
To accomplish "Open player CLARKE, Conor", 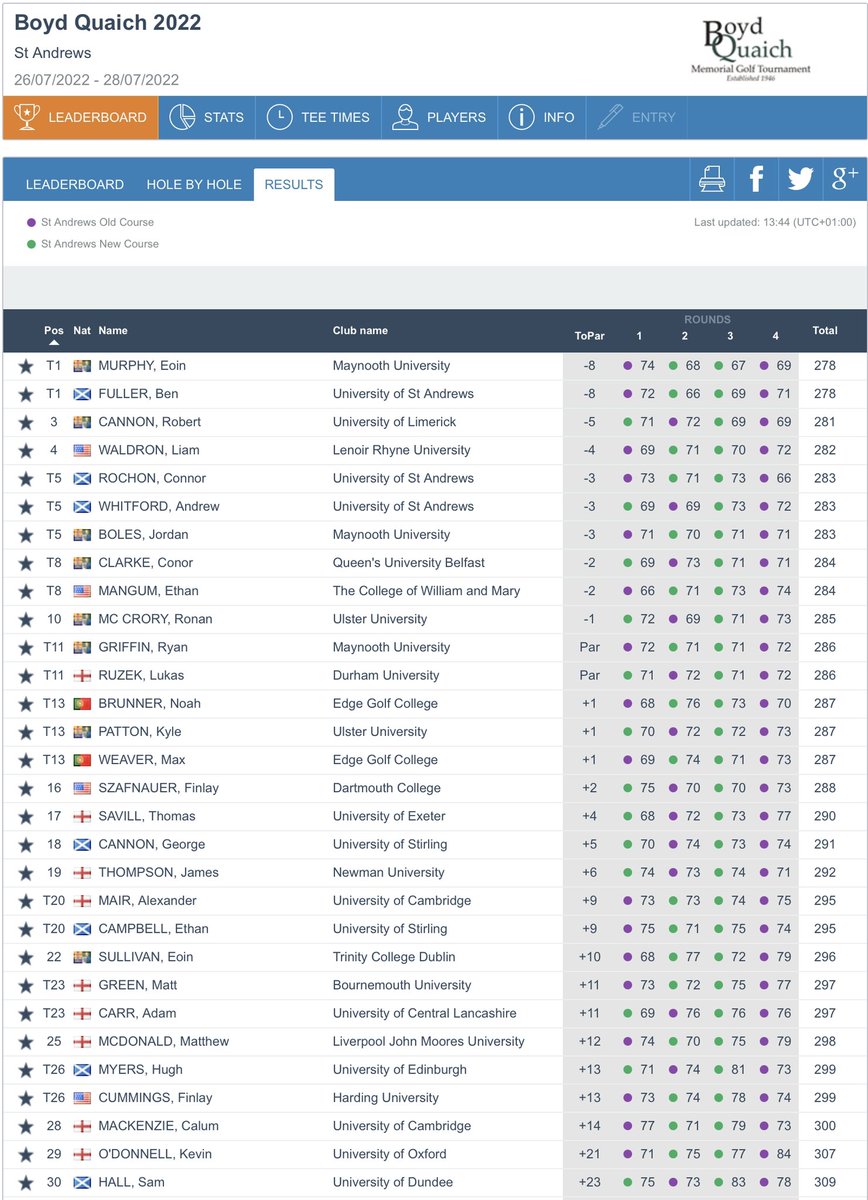I will point(146,563).
